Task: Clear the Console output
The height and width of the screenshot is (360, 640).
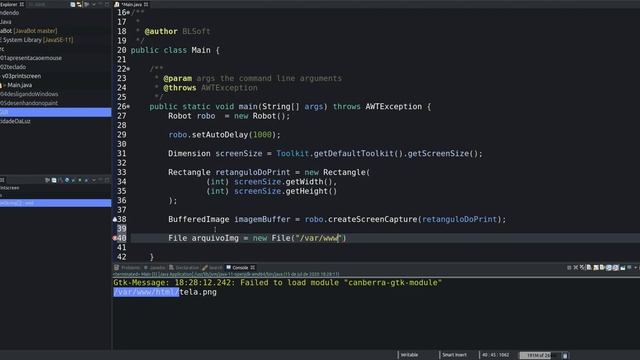Action: click(x=589, y=268)
